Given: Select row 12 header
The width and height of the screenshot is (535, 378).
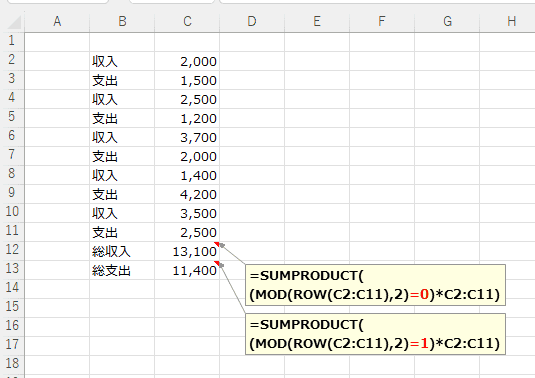Looking at the screenshot, I should (12, 251).
